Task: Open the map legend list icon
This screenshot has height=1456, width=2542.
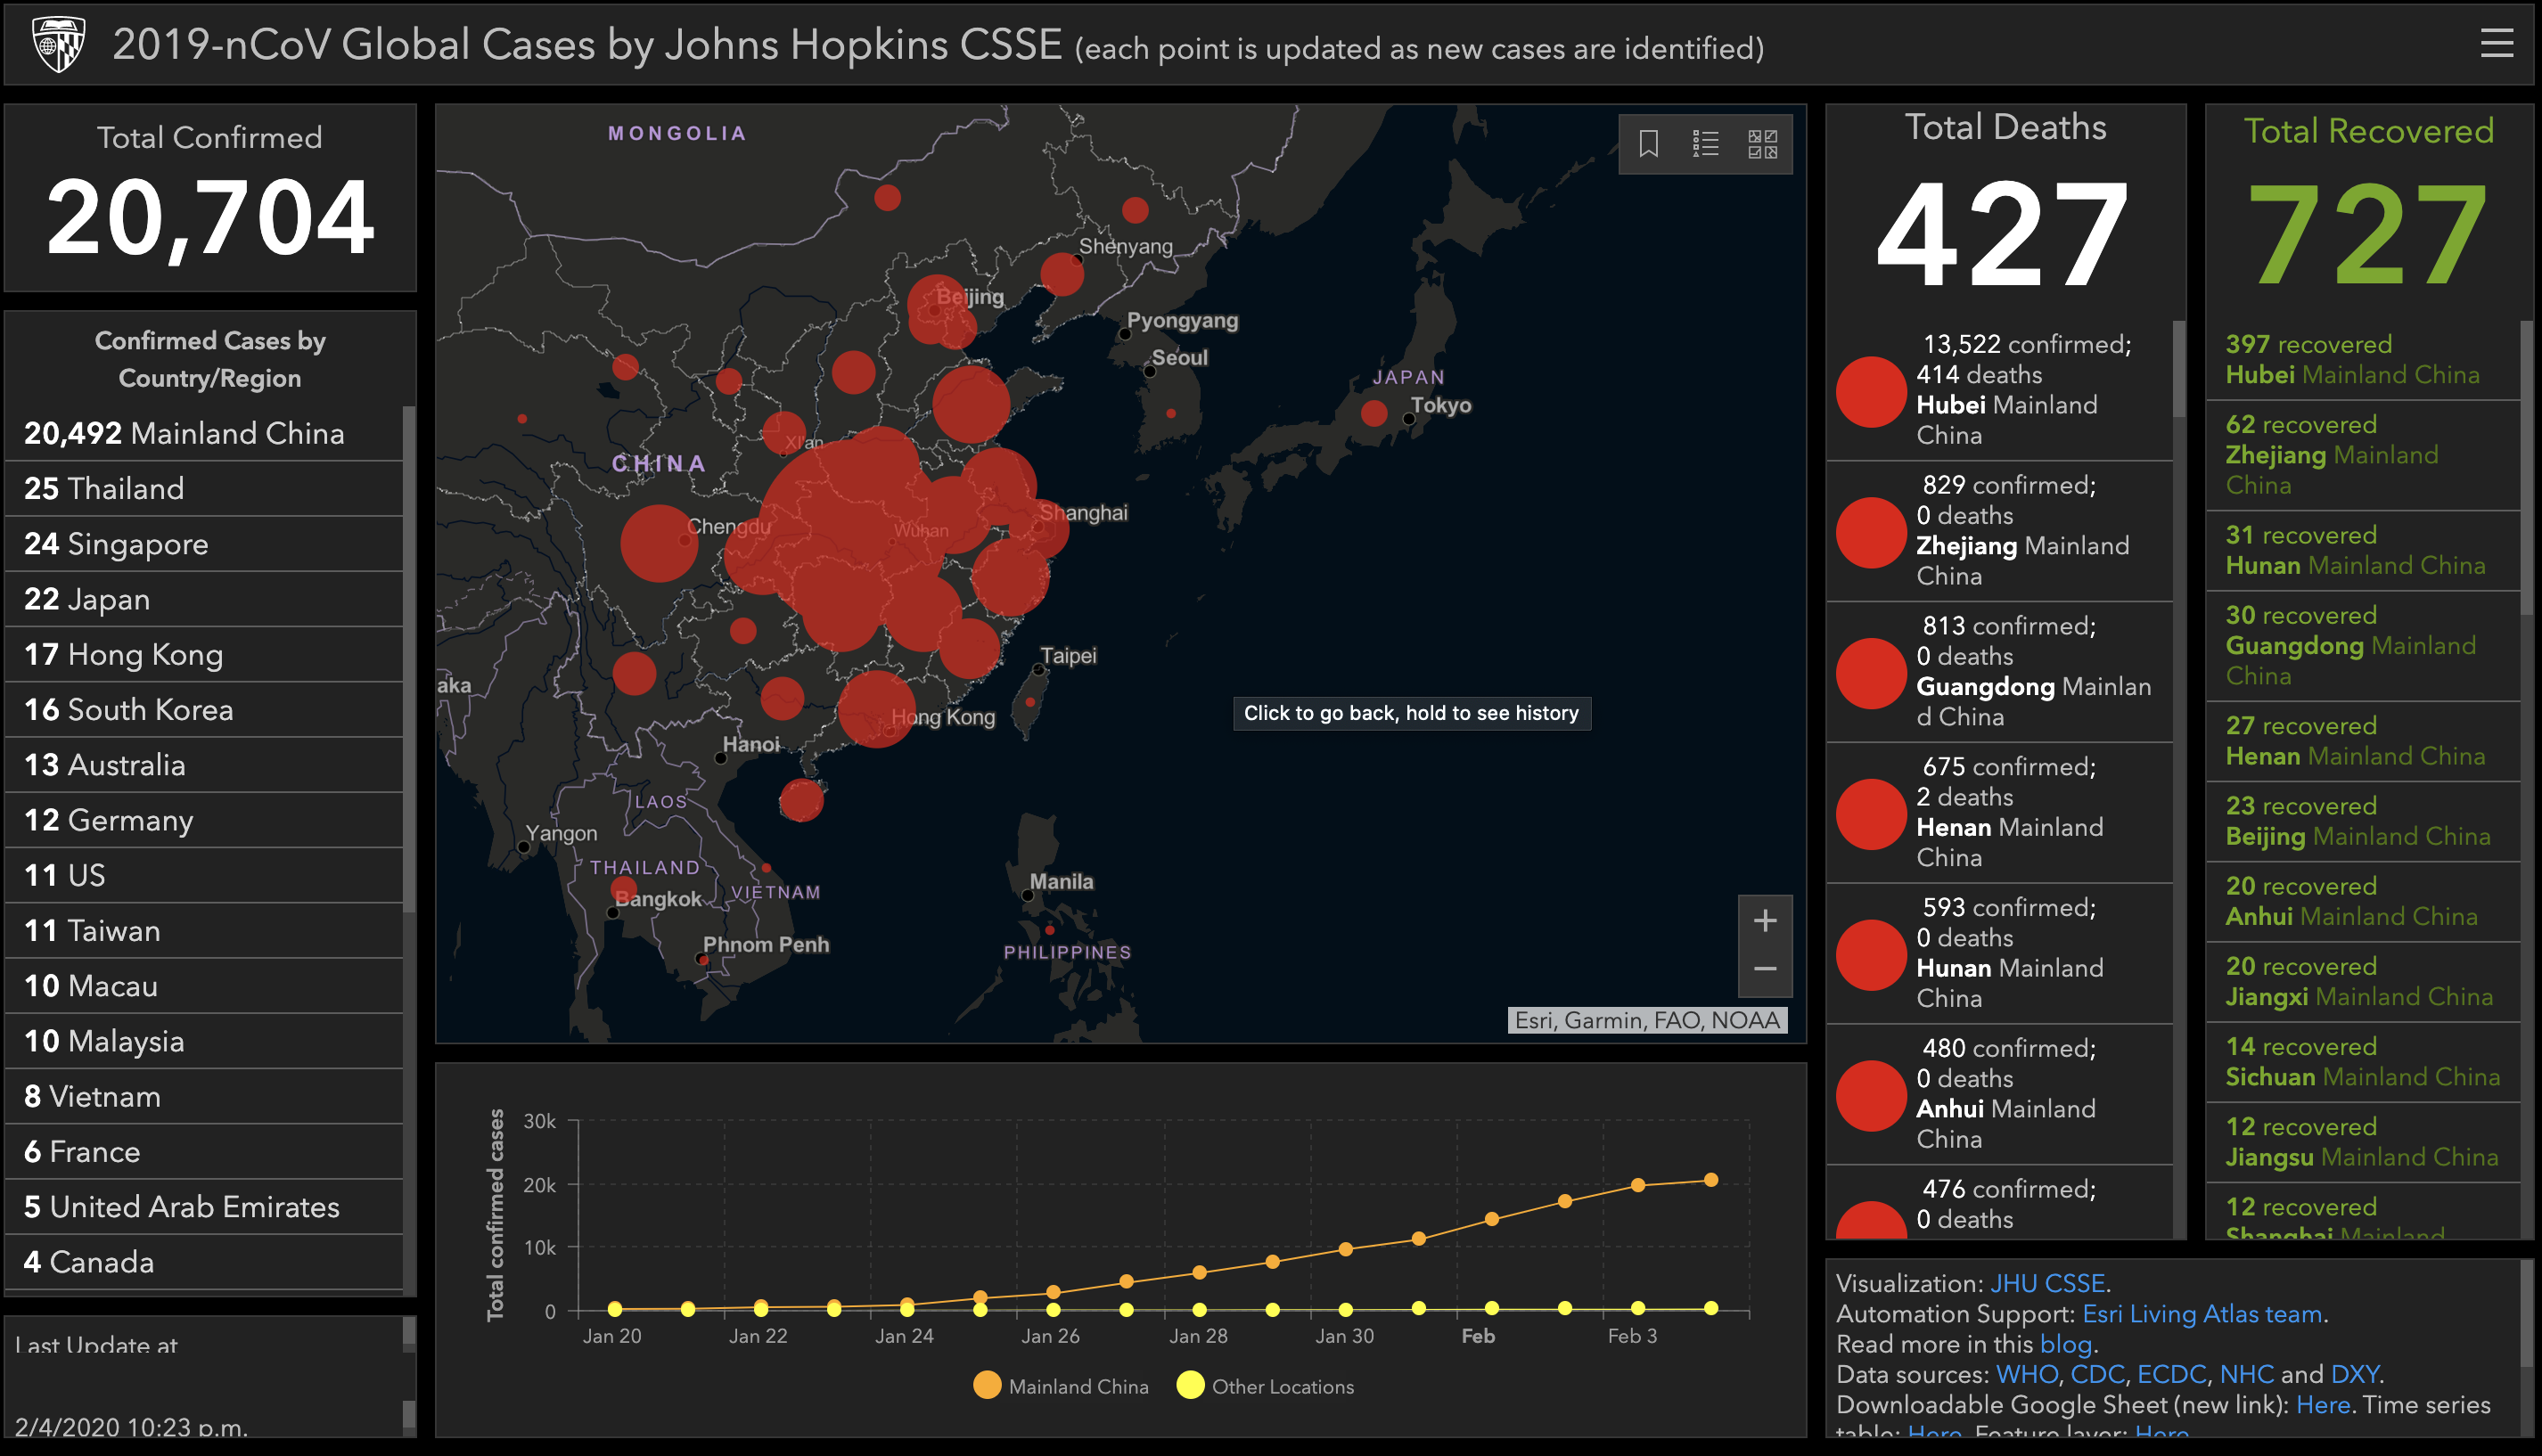Action: 1705,143
